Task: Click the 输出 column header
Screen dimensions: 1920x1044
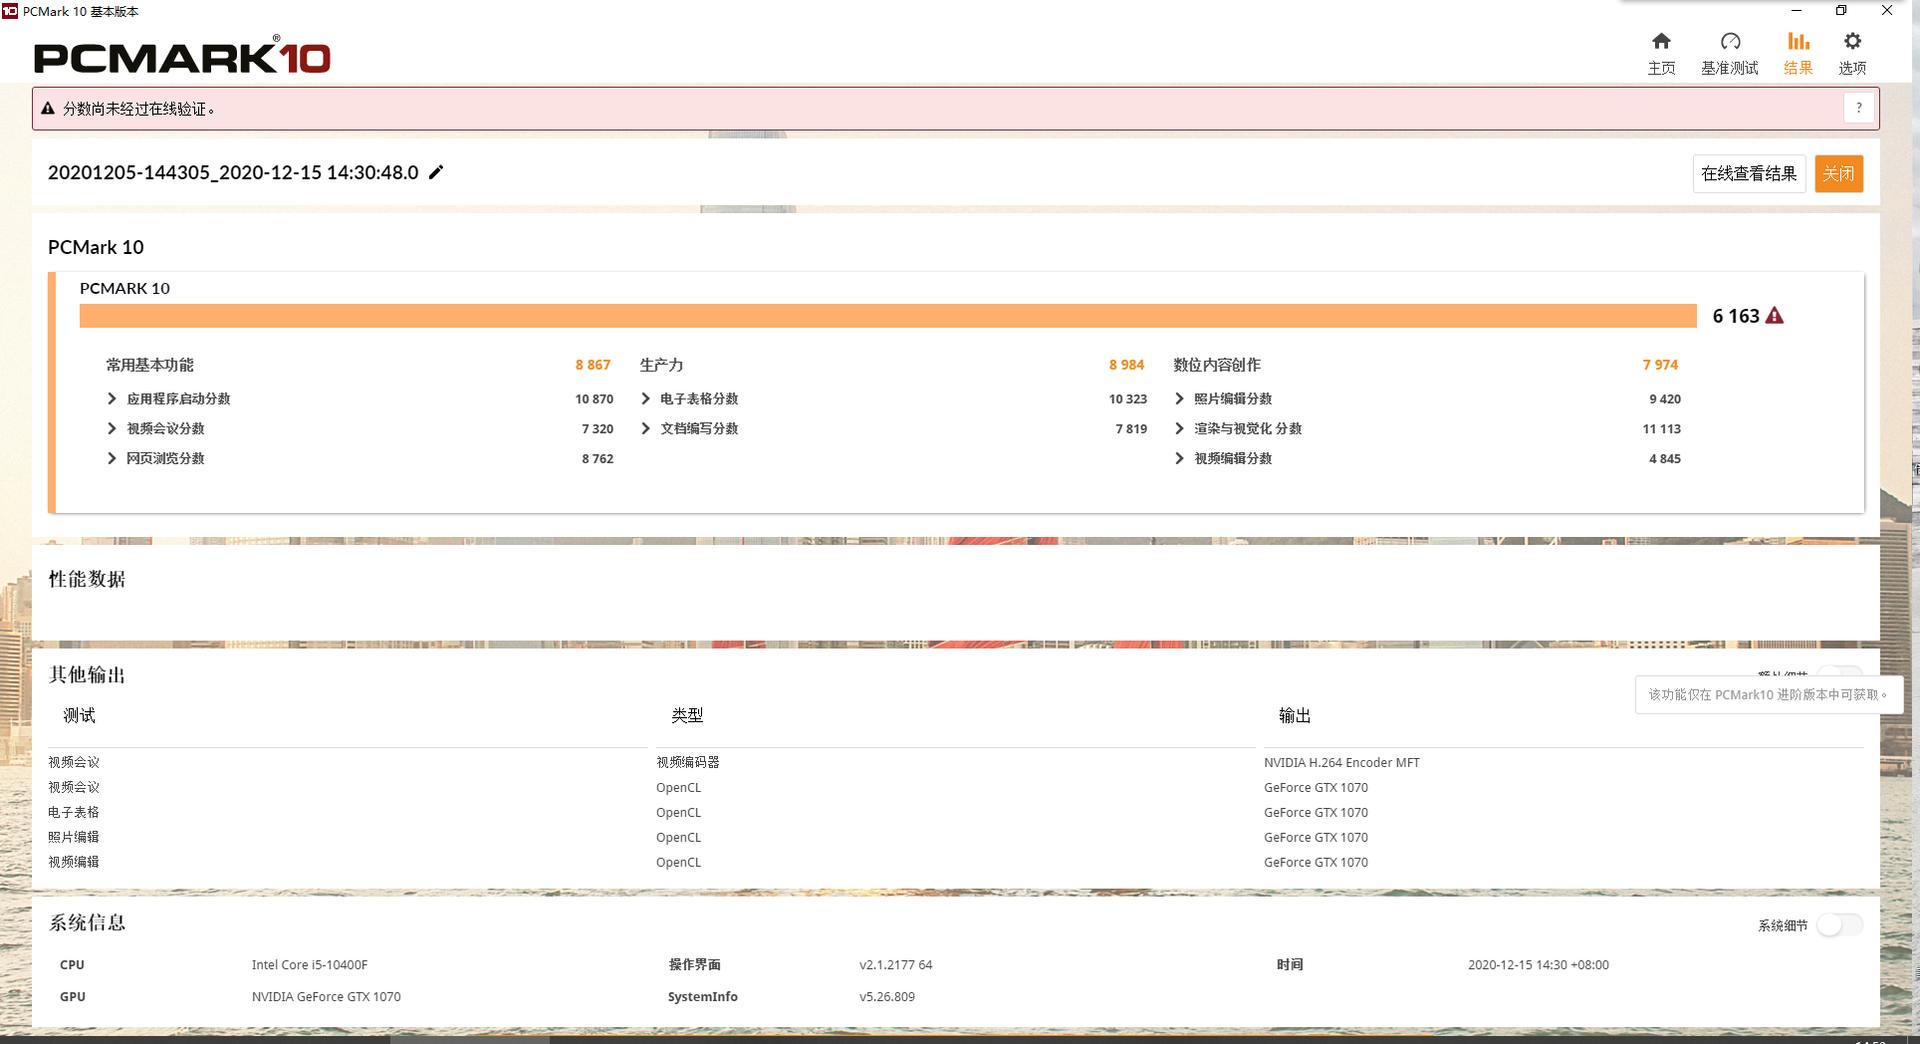Action: (1295, 716)
